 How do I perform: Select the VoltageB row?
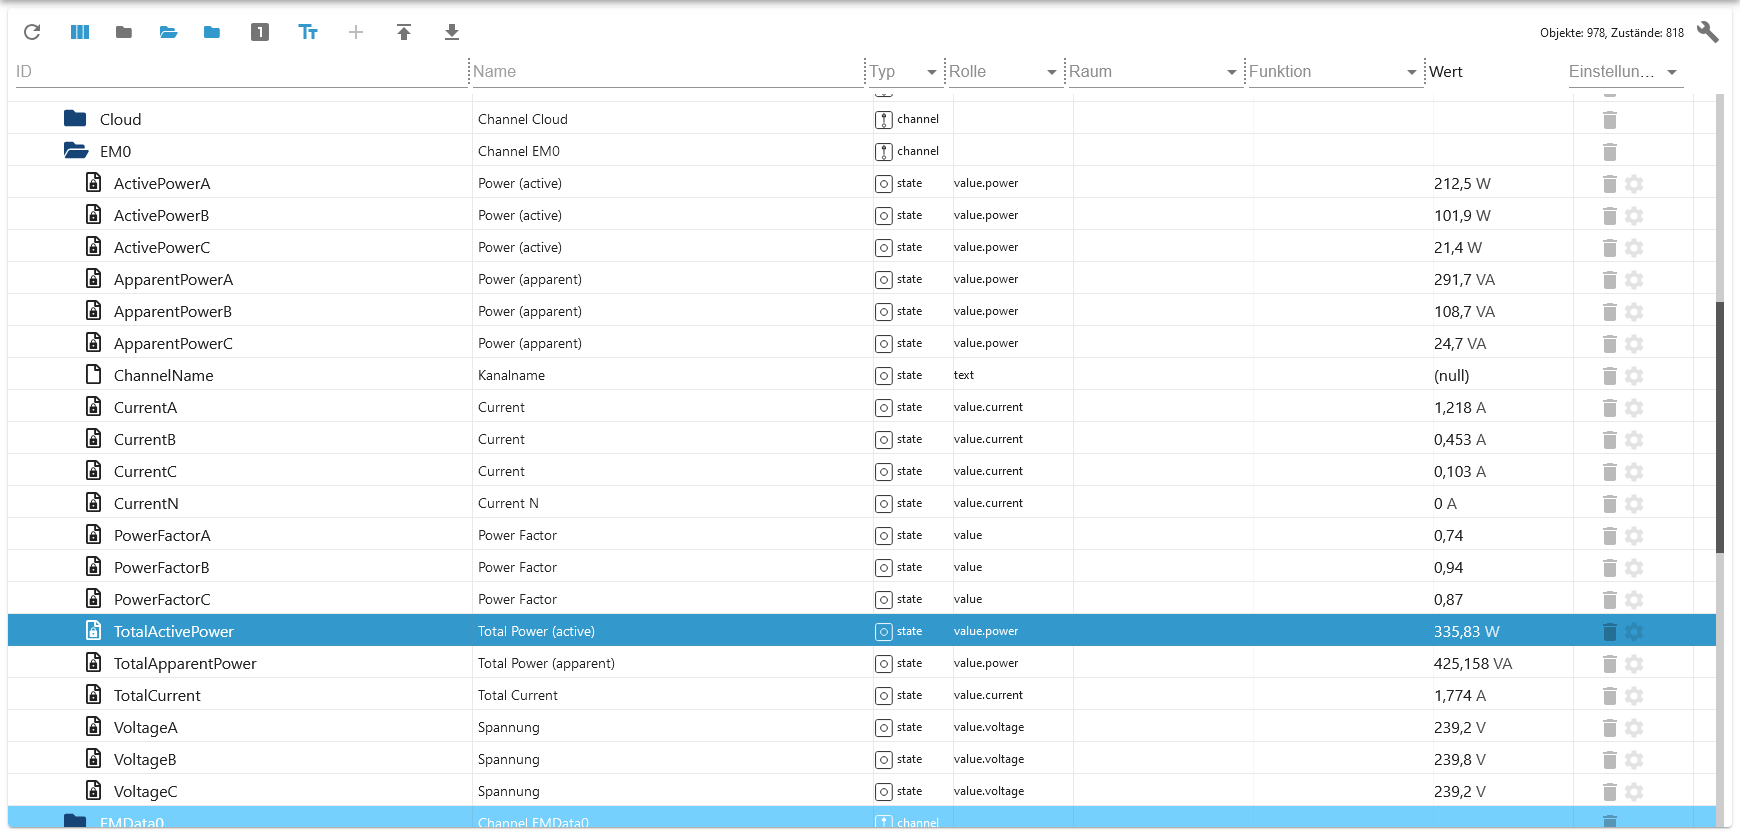click(x=862, y=760)
